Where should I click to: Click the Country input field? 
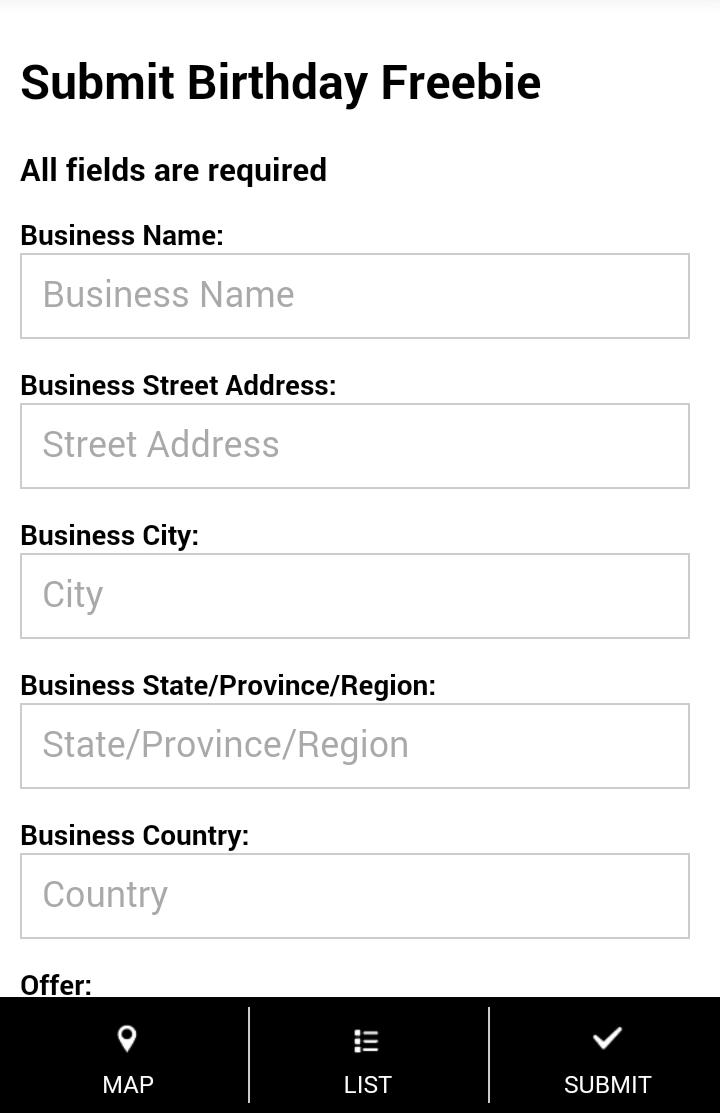(x=355, y=896)
